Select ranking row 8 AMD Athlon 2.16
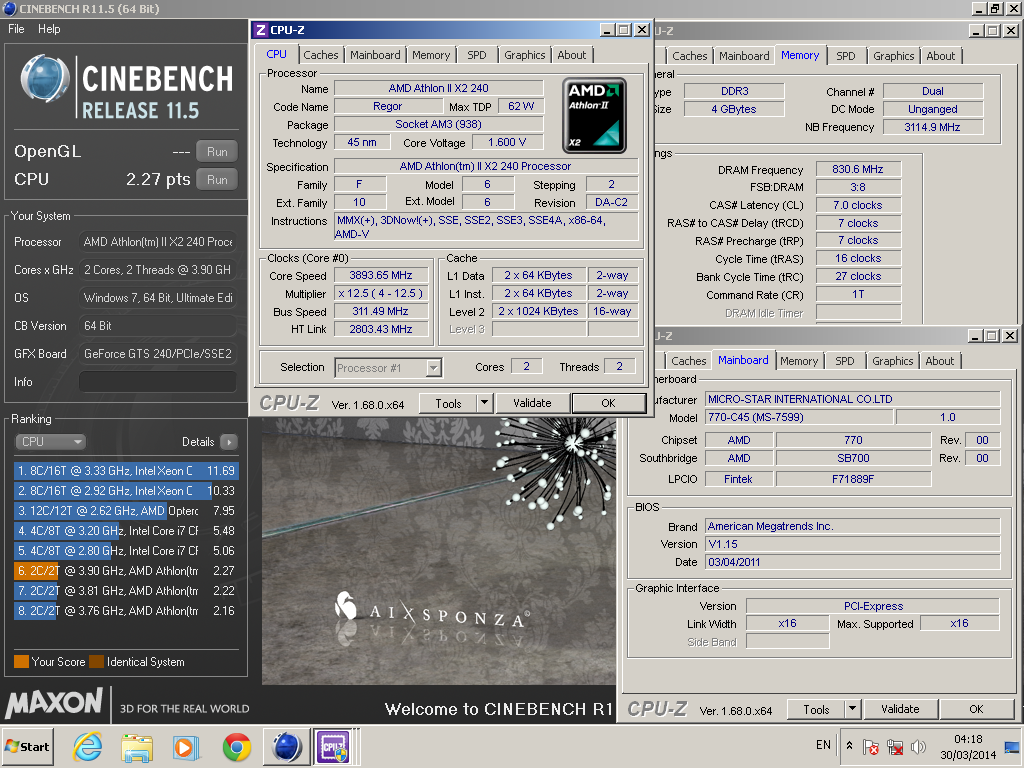The height and width of the screenshot is (768, 1024). 126,611
